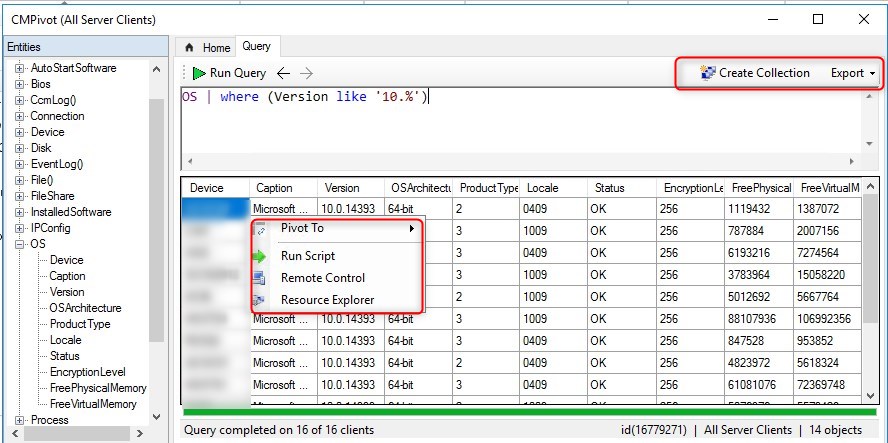888x443 pixels.
Task: Click the Create Collection icon
Action: coord(708,73)
